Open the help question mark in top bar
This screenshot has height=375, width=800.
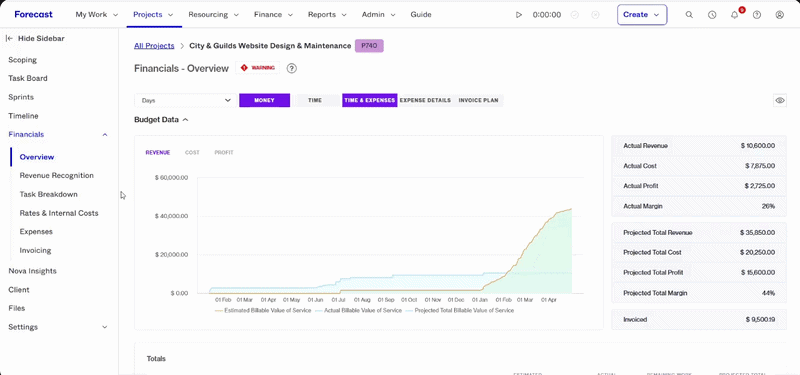click(757, 15)
